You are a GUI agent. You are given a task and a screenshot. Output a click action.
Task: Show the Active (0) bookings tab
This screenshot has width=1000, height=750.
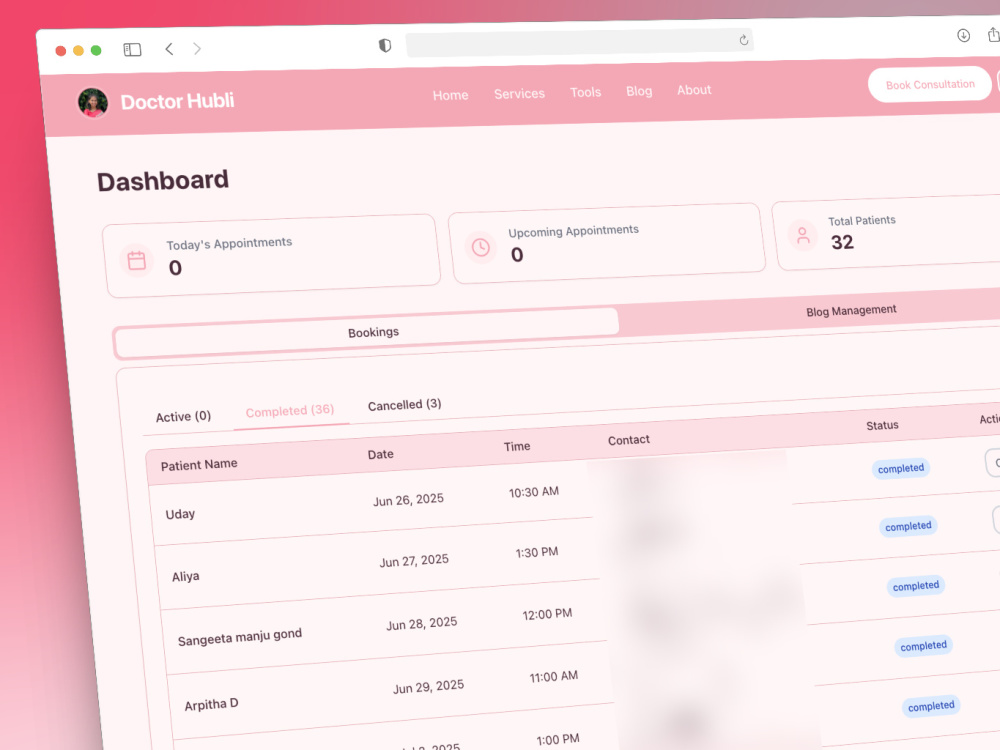[183, 416]
